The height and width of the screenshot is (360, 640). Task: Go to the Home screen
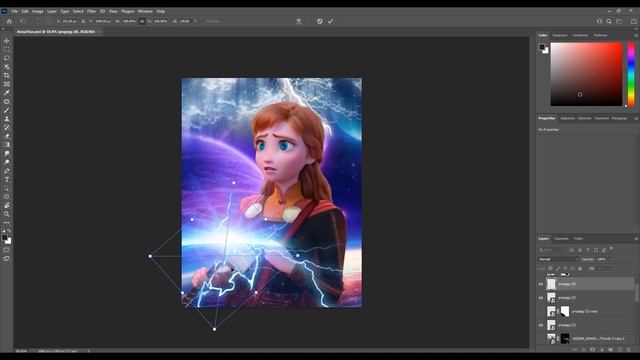point(9,21)
